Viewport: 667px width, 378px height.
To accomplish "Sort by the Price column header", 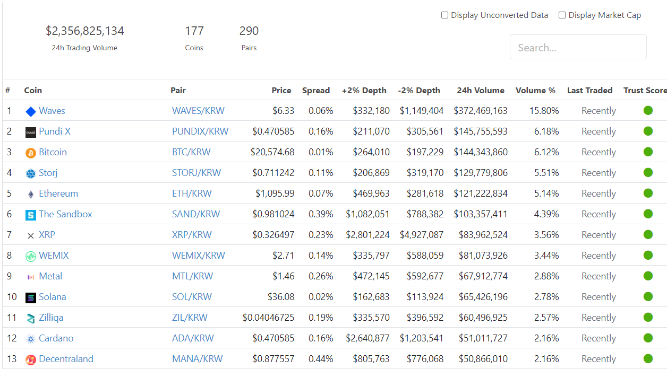I will click(282, 90).
